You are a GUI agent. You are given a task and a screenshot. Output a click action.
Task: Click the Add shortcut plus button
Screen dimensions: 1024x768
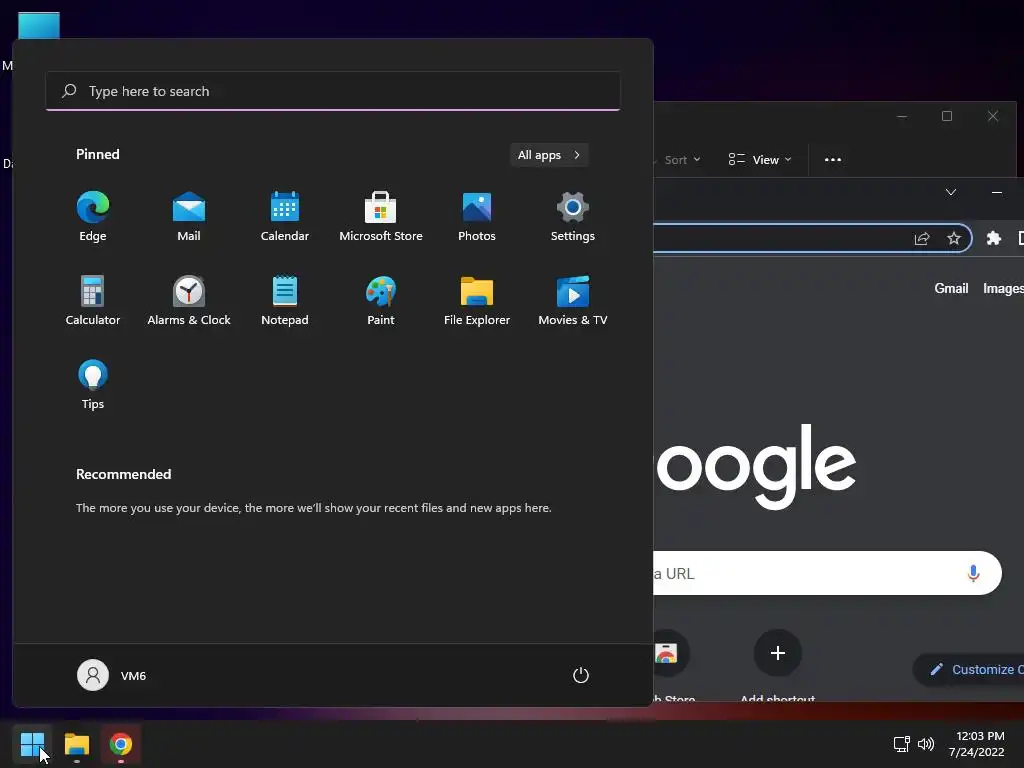[x=777, y=653]
